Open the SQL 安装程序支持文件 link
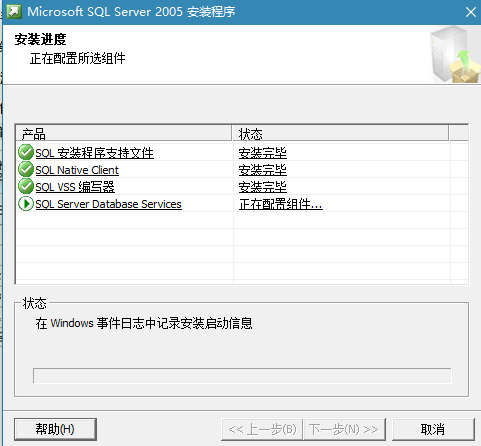Screen dimensions: 481x446 point(95,153)
